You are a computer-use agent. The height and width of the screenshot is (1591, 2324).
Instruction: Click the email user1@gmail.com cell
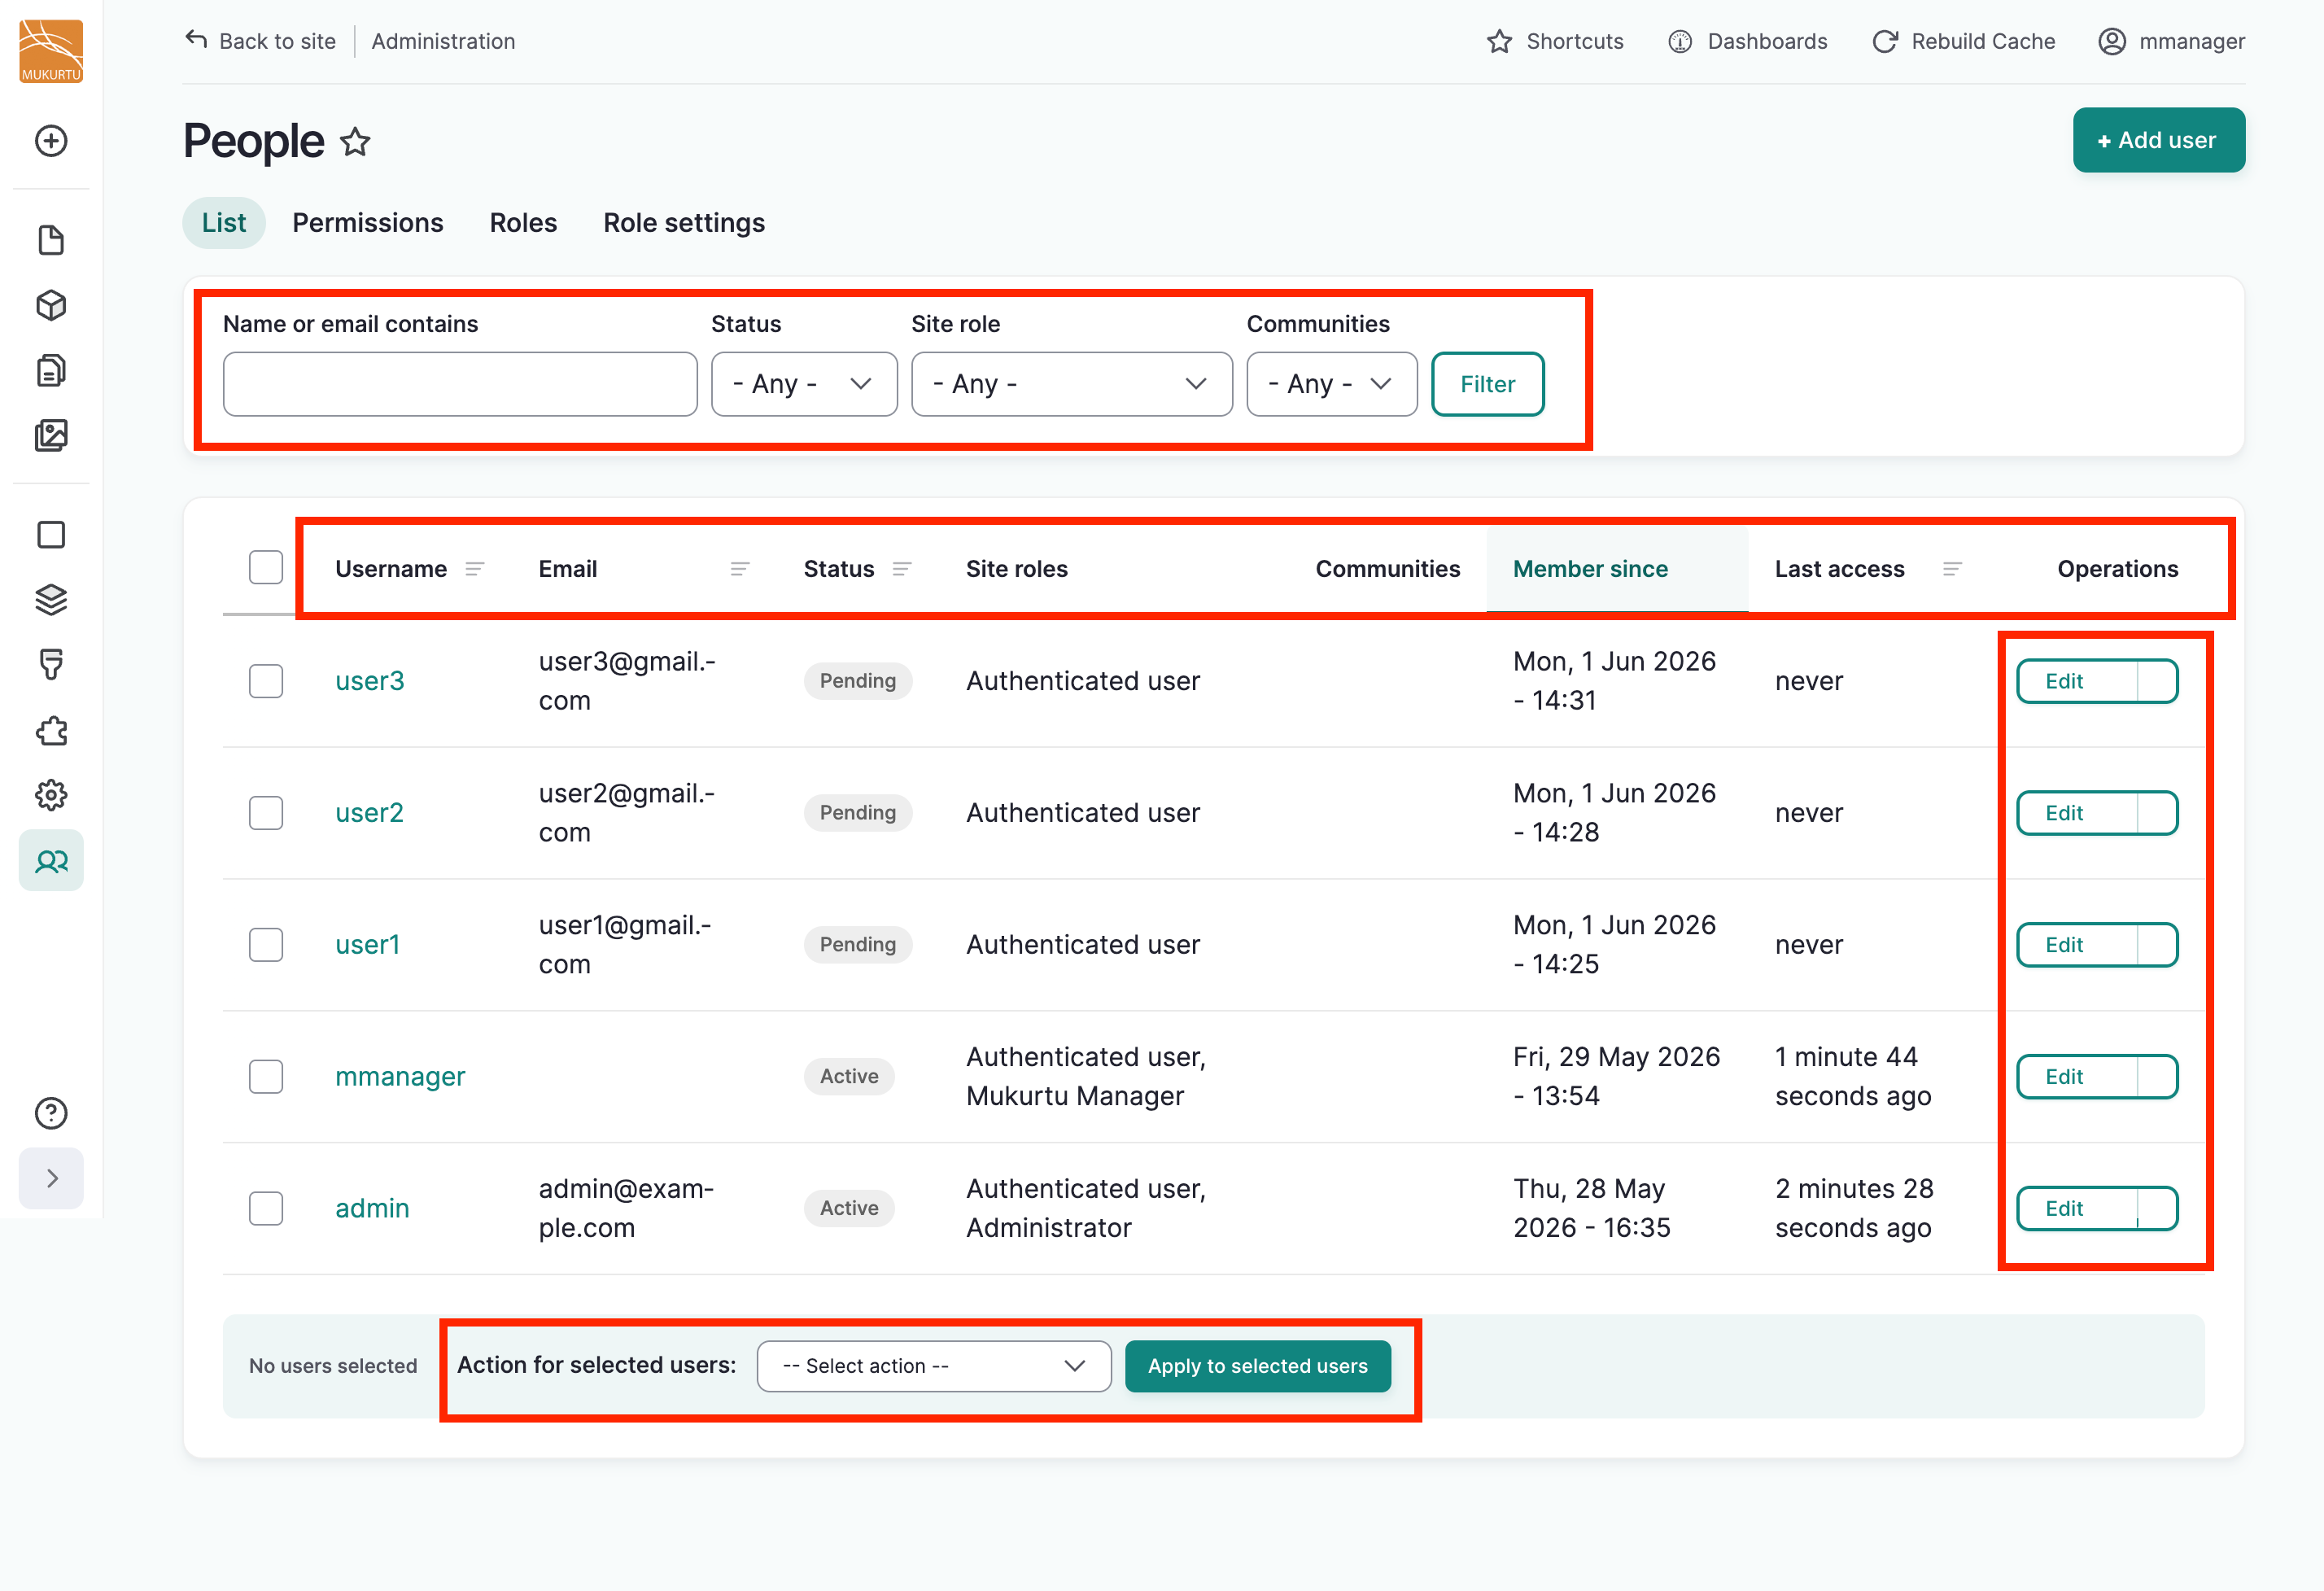click(626, 945)
